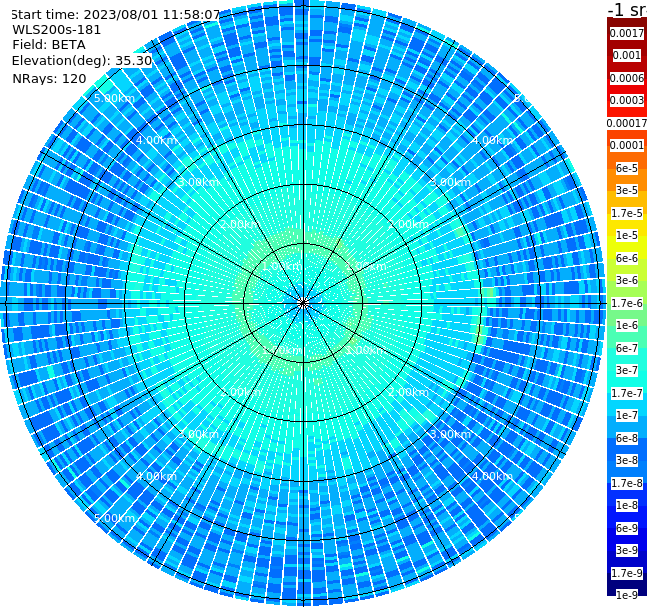Click the 1.7e-5 colorbar label

627,213
